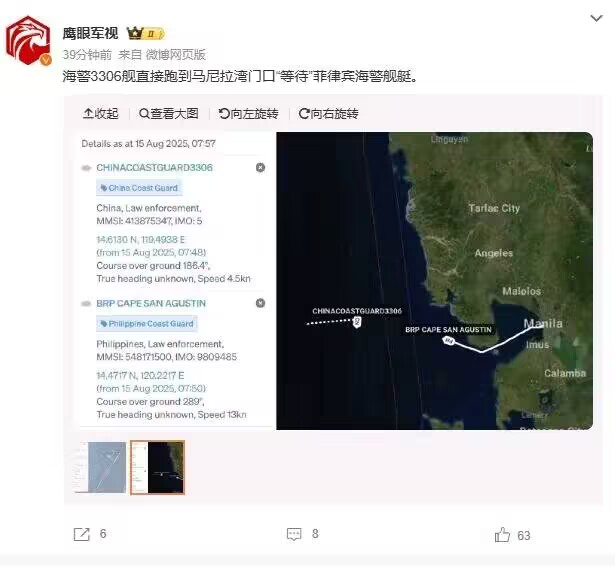
Task: Open the CHINACOASTGUARD3306 vessel name link
Action: (155, 167)
